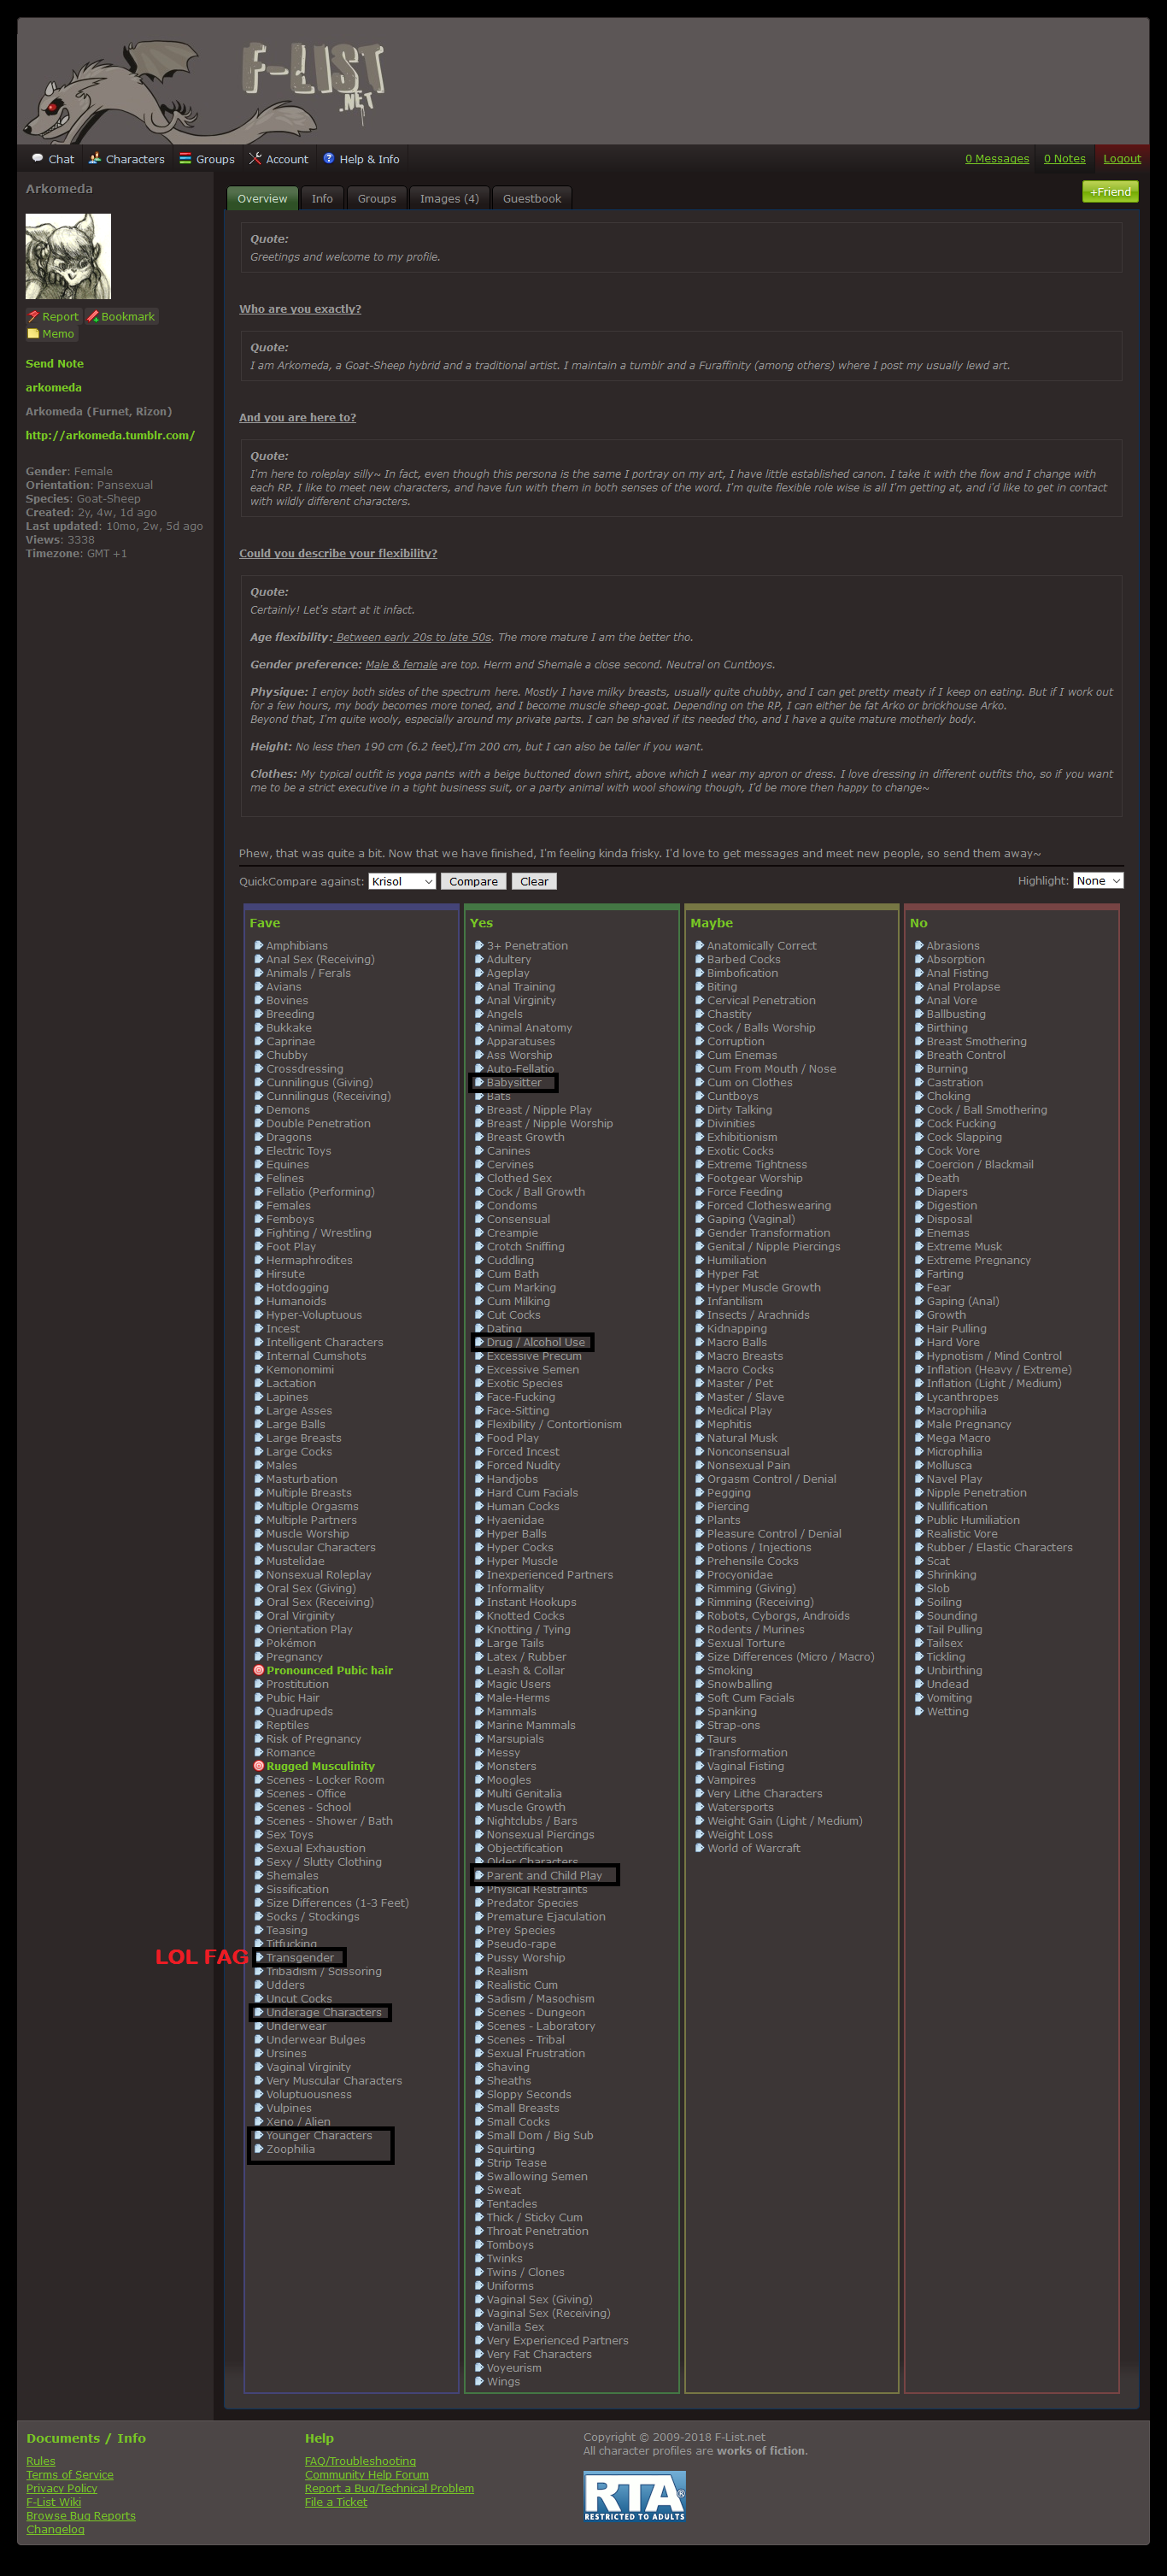
Task: Open the Rules footer link
Action: pos(41,2461)
